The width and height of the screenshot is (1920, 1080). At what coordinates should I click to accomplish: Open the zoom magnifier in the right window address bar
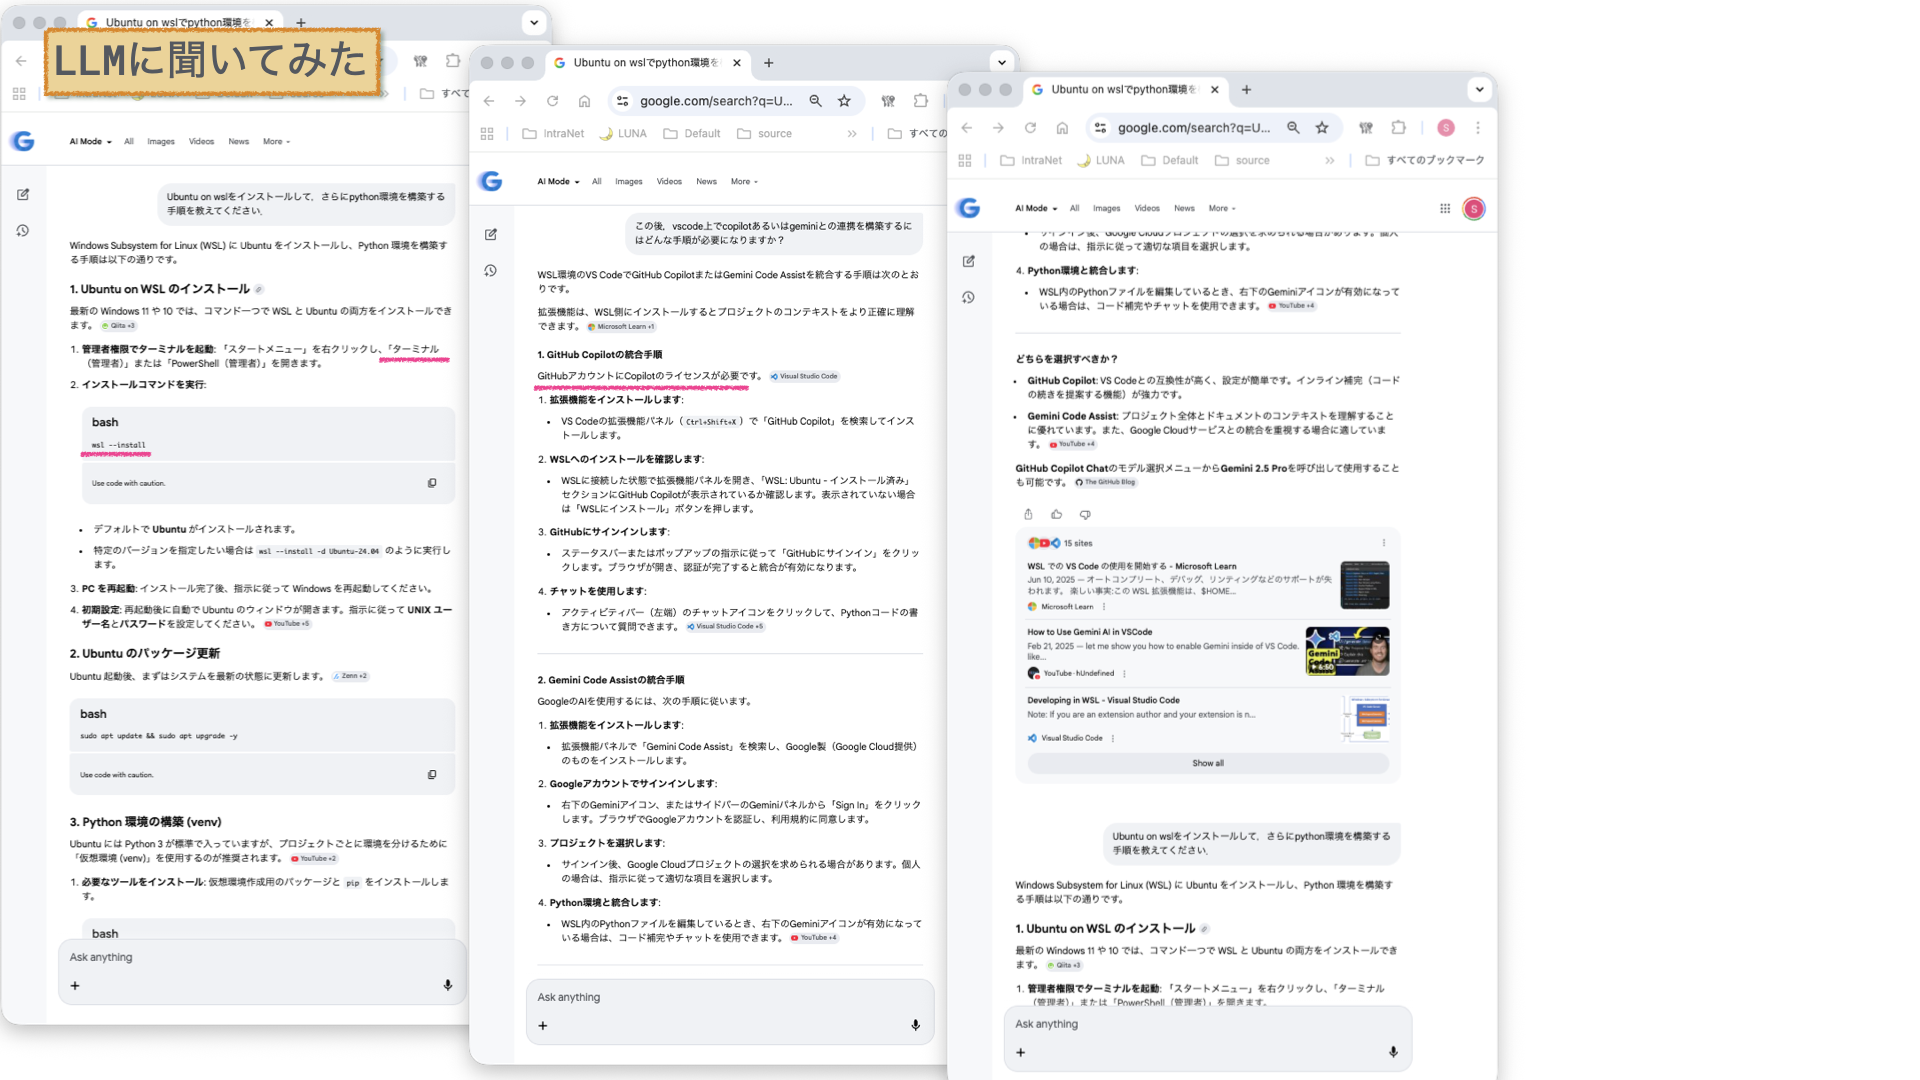click(1293, 128)
